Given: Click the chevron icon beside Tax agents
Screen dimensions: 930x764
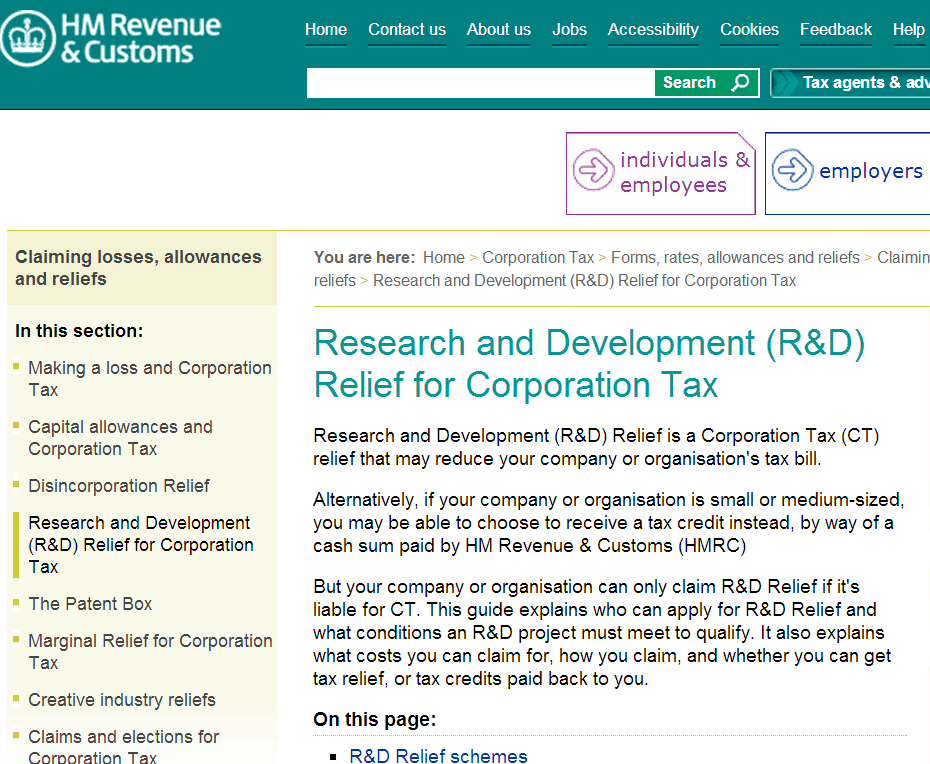Looking at the screenshot, I should (785, 82).
